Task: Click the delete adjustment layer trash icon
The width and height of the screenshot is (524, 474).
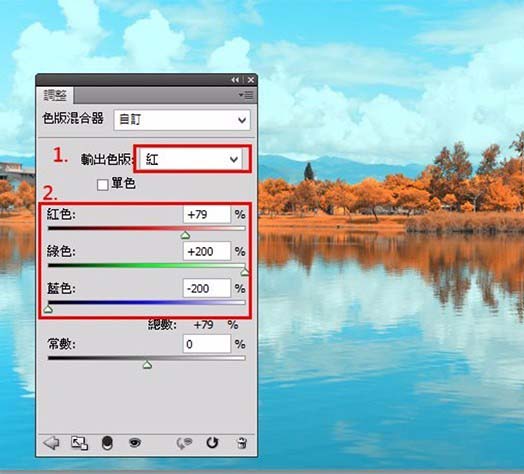Action: click(x=241, y=443)
